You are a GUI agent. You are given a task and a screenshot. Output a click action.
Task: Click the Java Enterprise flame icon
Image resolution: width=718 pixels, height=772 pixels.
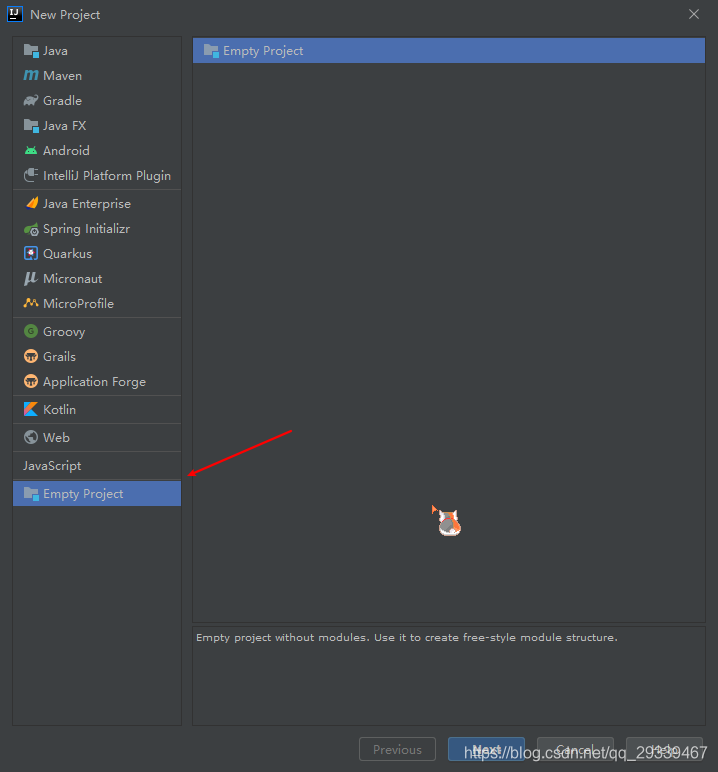[32, 203]
